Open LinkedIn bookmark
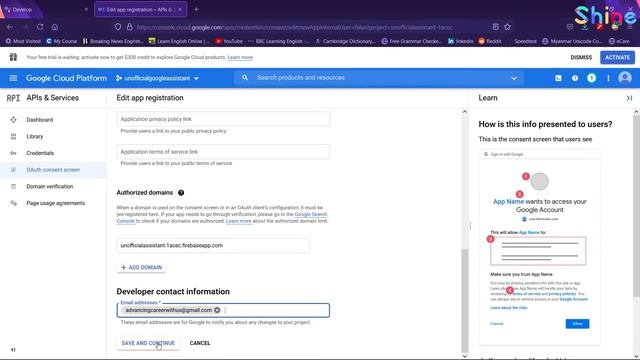Screen dimensions: 640x360 [x=461, y=41]
